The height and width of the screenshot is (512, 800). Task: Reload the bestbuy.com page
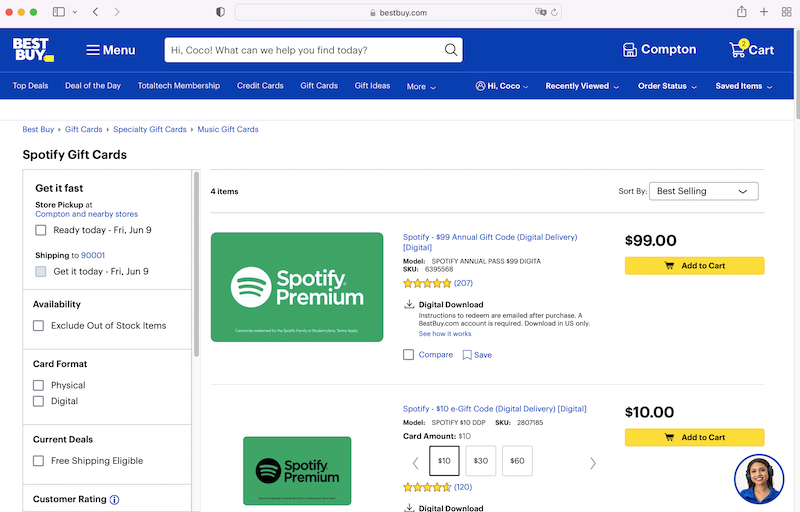[x=554, y=12]
